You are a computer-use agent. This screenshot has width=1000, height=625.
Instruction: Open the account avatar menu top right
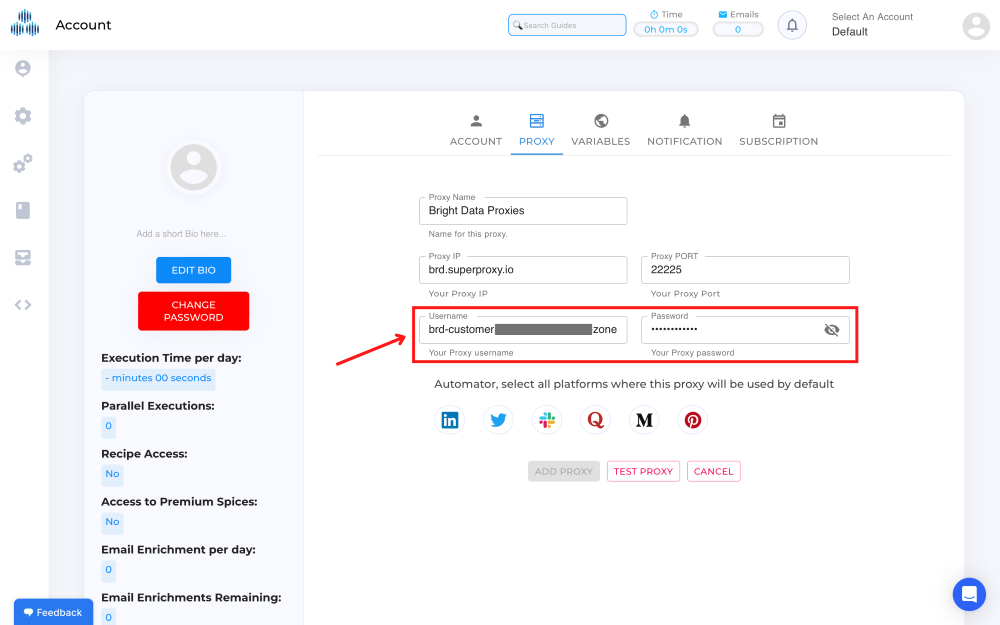point(975,26)
